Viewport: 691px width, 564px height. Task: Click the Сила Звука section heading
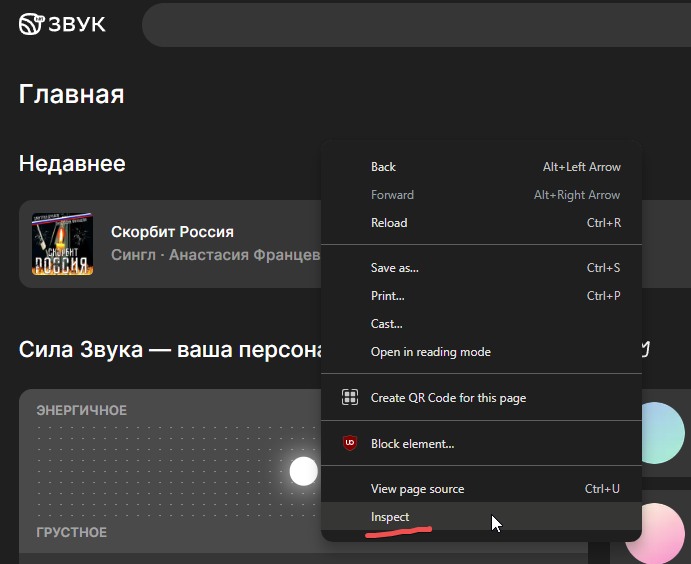(x=170, y=350)
